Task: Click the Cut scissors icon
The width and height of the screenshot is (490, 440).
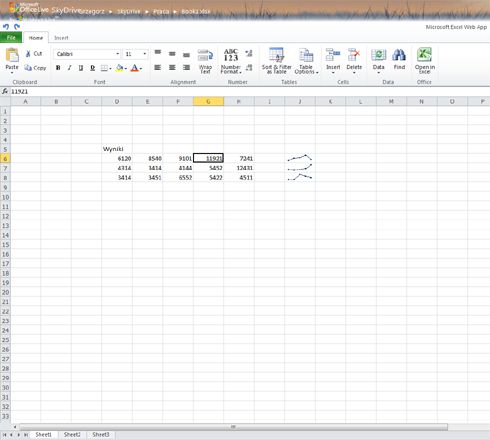Action: (28, 54)
